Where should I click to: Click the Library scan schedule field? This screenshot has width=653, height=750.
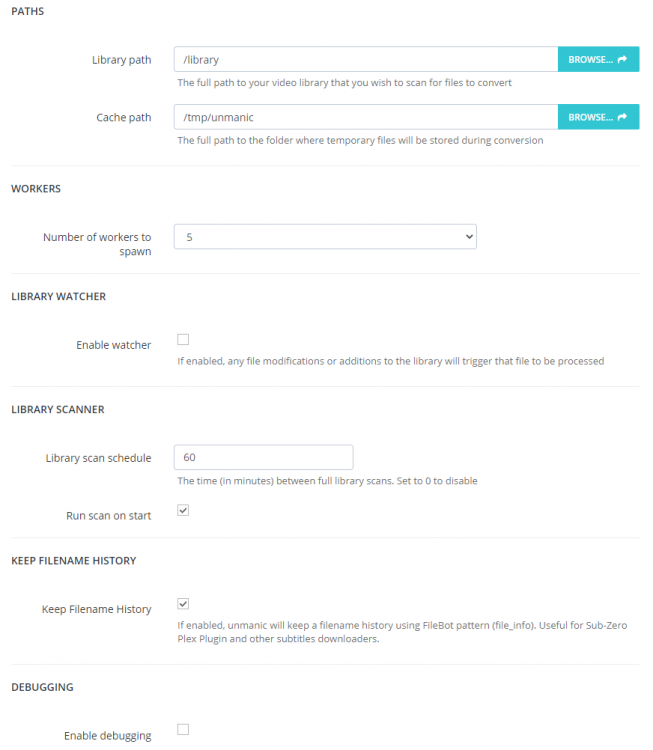(x=263, y=457)
